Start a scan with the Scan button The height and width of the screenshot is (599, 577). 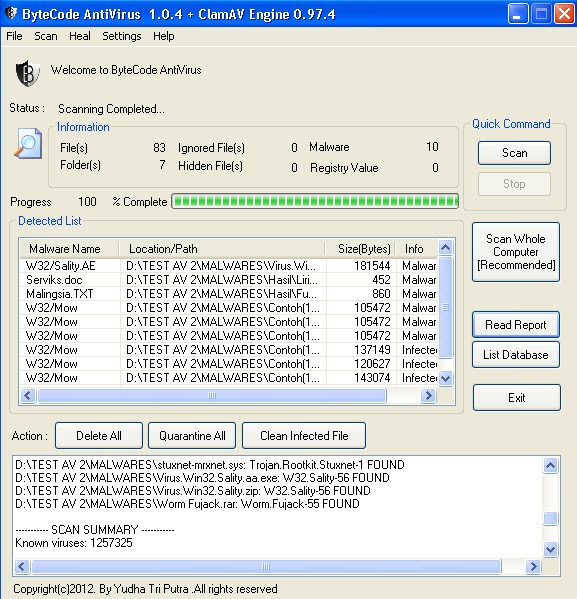pyautogui.click(x=514, y=153)
